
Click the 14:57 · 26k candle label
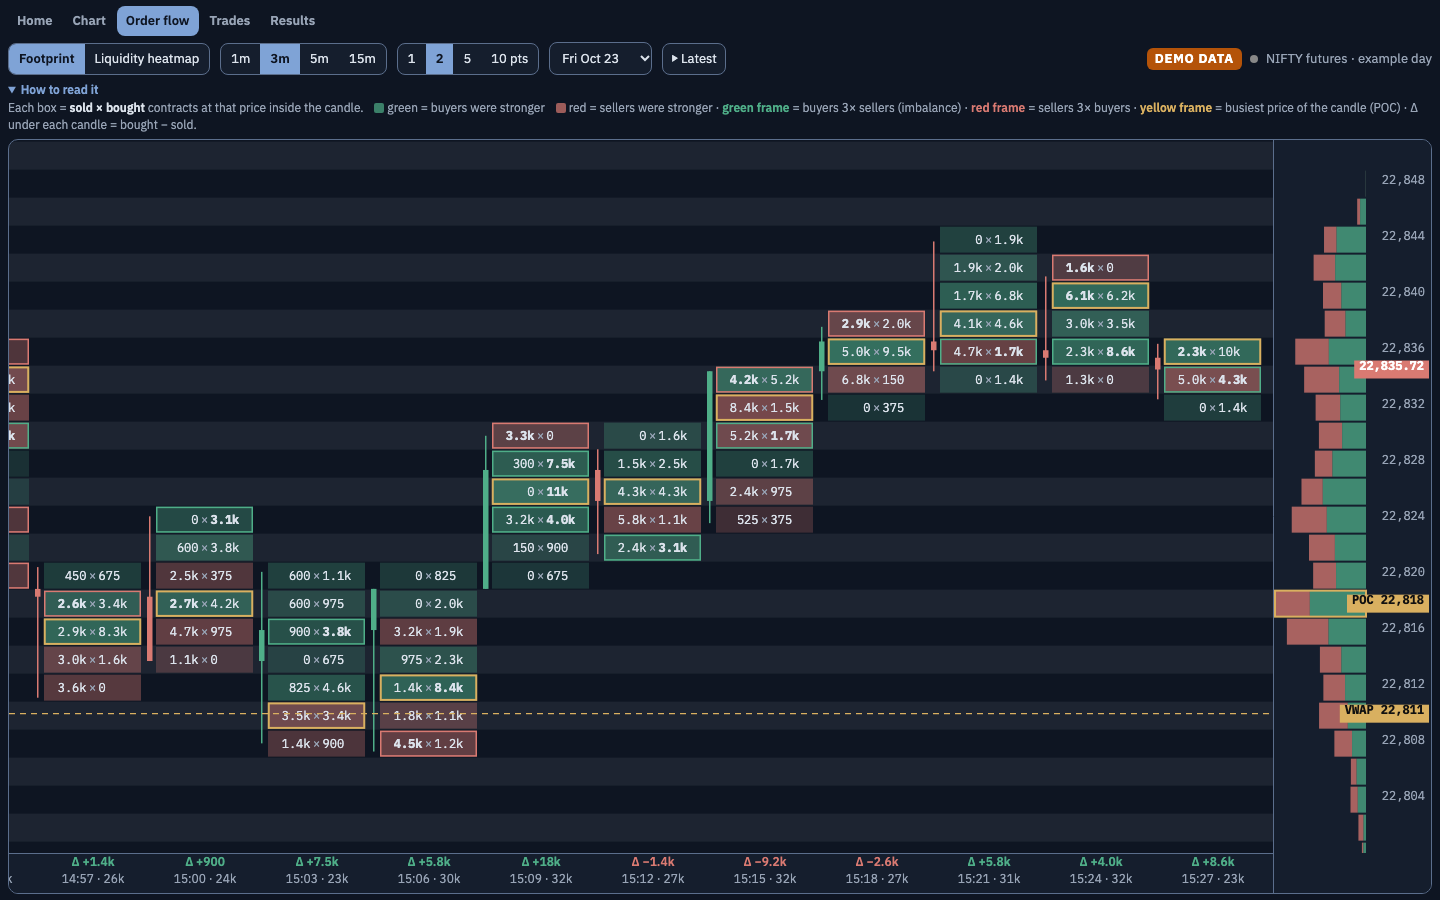tap(92, 879)
